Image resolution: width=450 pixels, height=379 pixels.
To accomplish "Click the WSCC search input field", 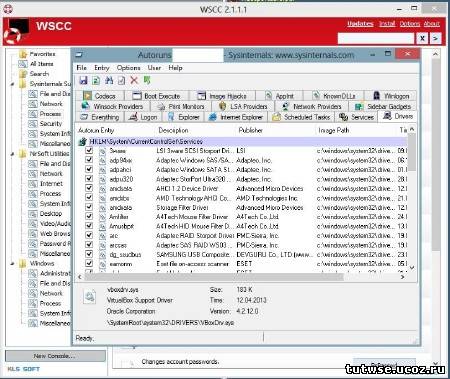I will click(x=376, y=38).
